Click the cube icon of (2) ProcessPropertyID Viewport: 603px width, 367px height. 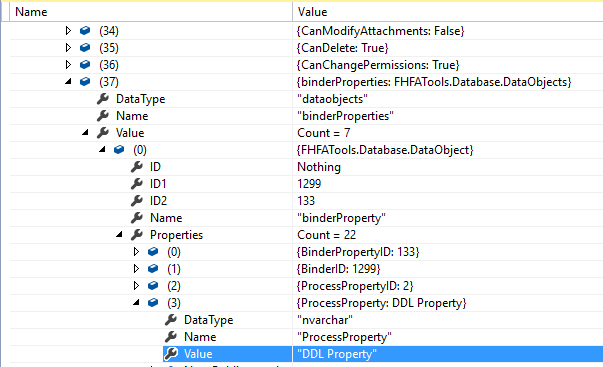153,285
